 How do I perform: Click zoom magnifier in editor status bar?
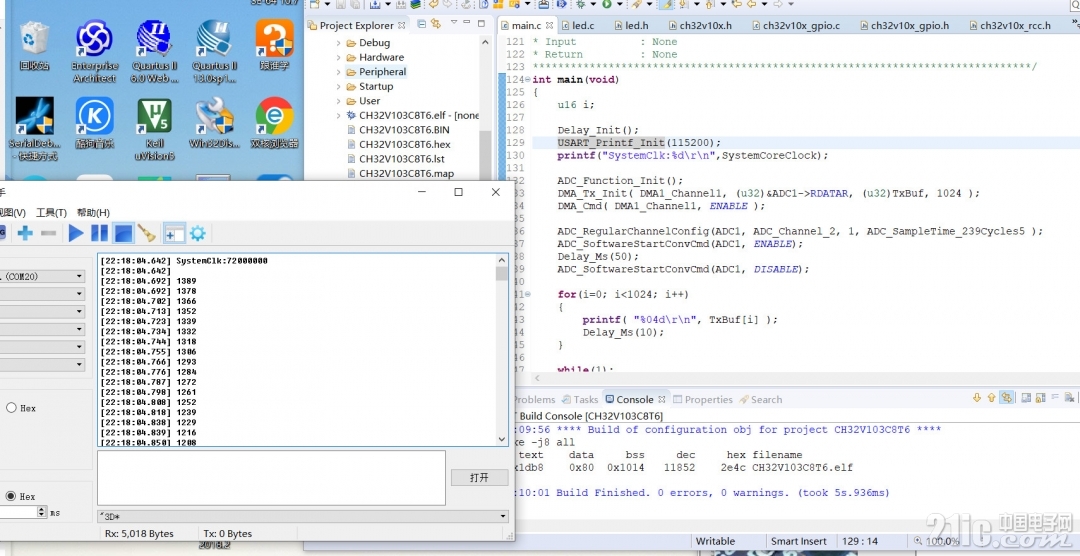click(920, 542)
